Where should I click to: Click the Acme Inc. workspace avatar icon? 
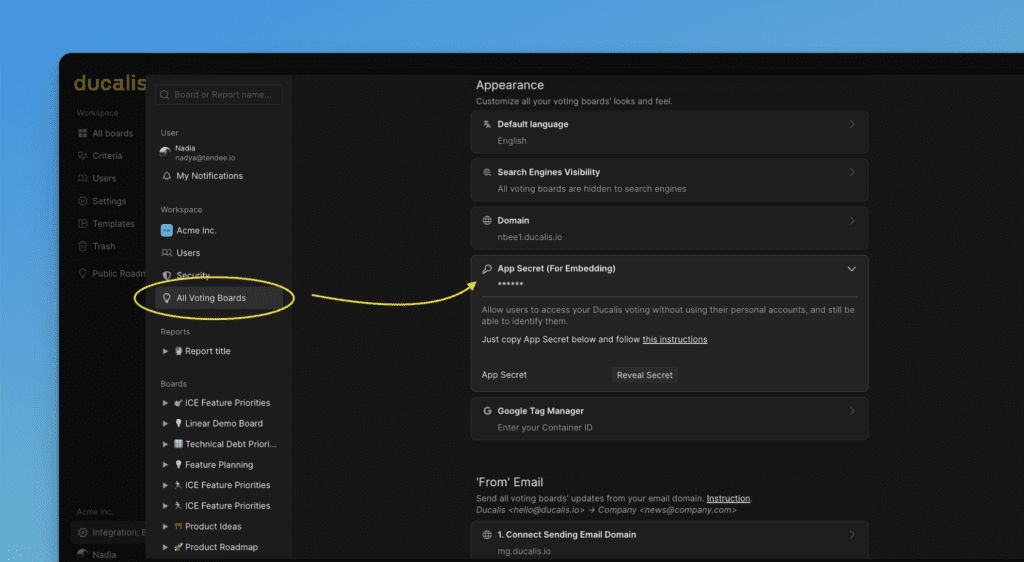(166, 230)
